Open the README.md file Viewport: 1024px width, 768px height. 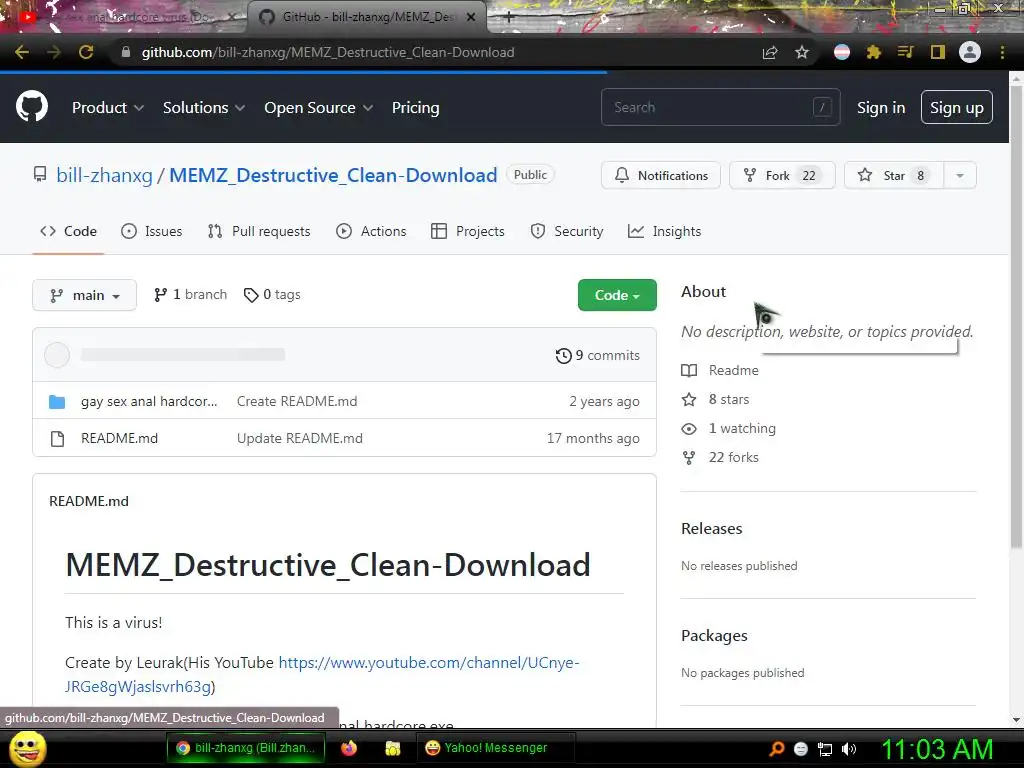[x=120, y=439]
